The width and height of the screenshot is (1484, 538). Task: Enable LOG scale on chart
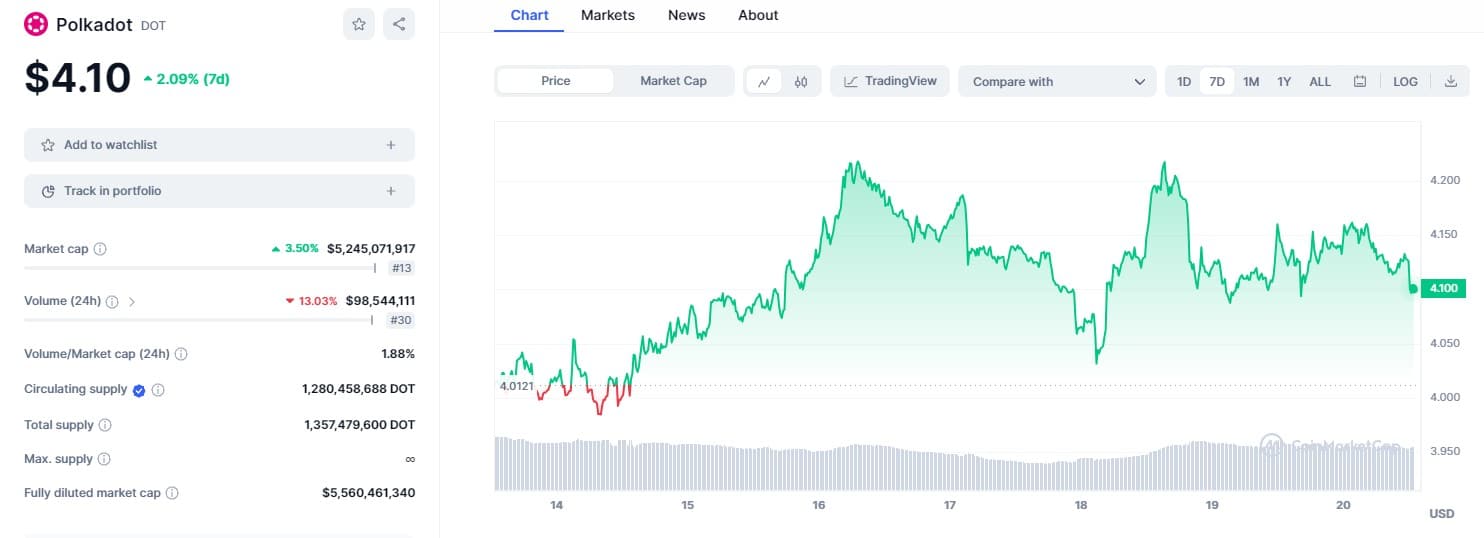pyautogui.click(x=1405, y=82)
